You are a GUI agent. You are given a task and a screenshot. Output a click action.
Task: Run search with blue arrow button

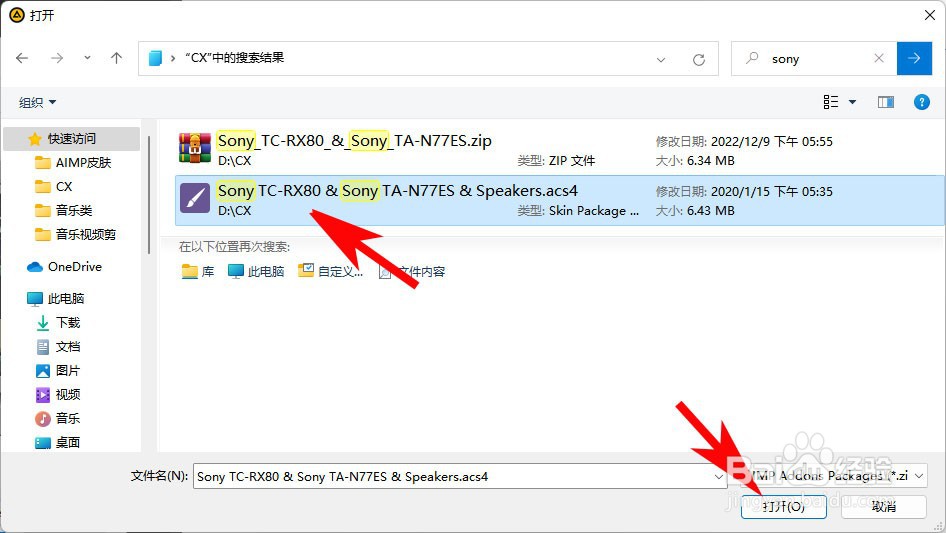pos(914,58)
